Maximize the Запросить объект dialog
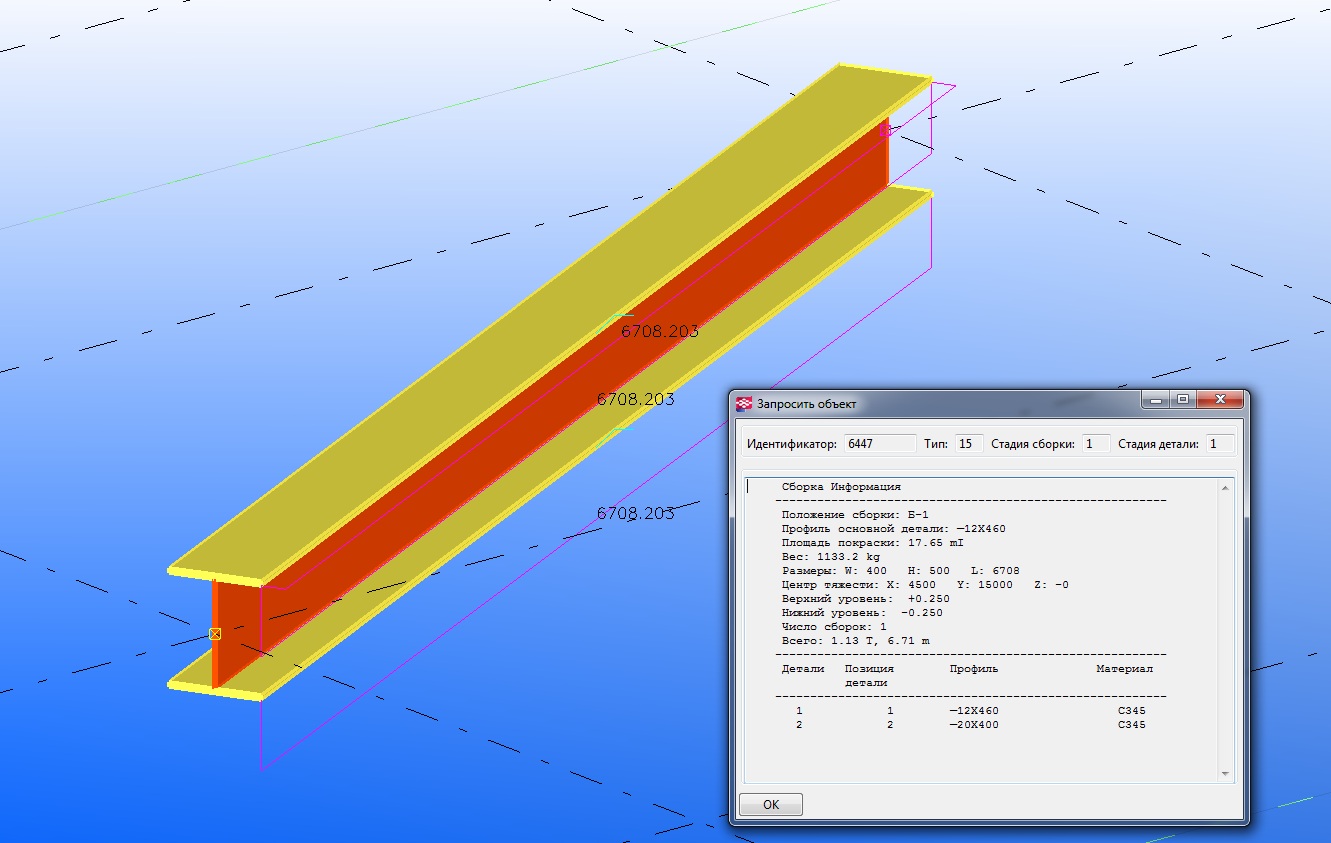The height and width of the screenshot is (843, 1331). (1183, 400)
